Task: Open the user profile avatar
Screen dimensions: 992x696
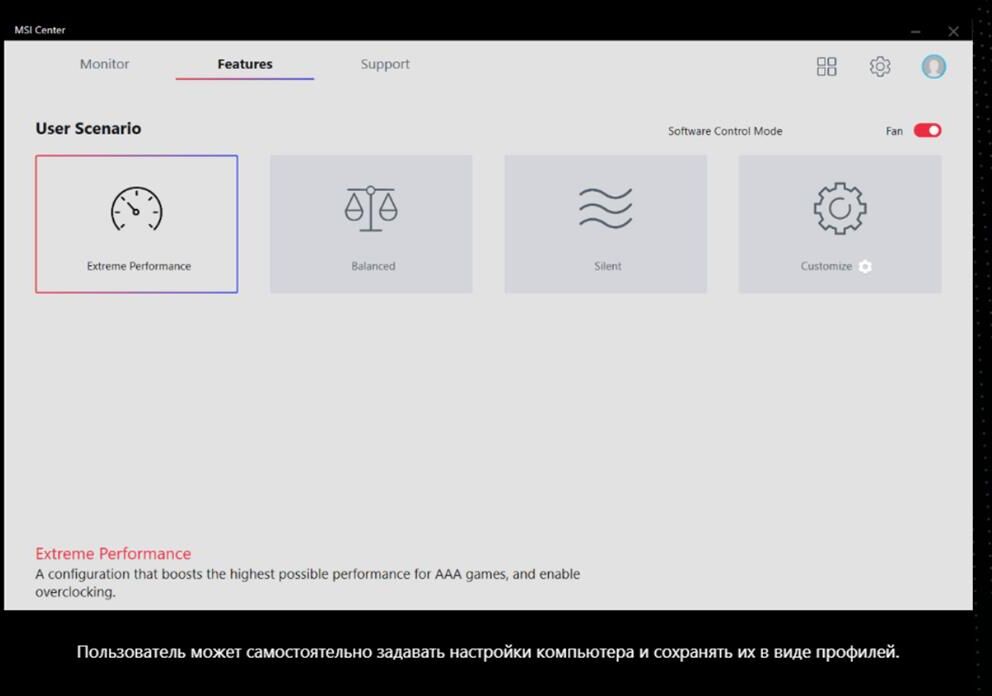Action: point(933,66)
